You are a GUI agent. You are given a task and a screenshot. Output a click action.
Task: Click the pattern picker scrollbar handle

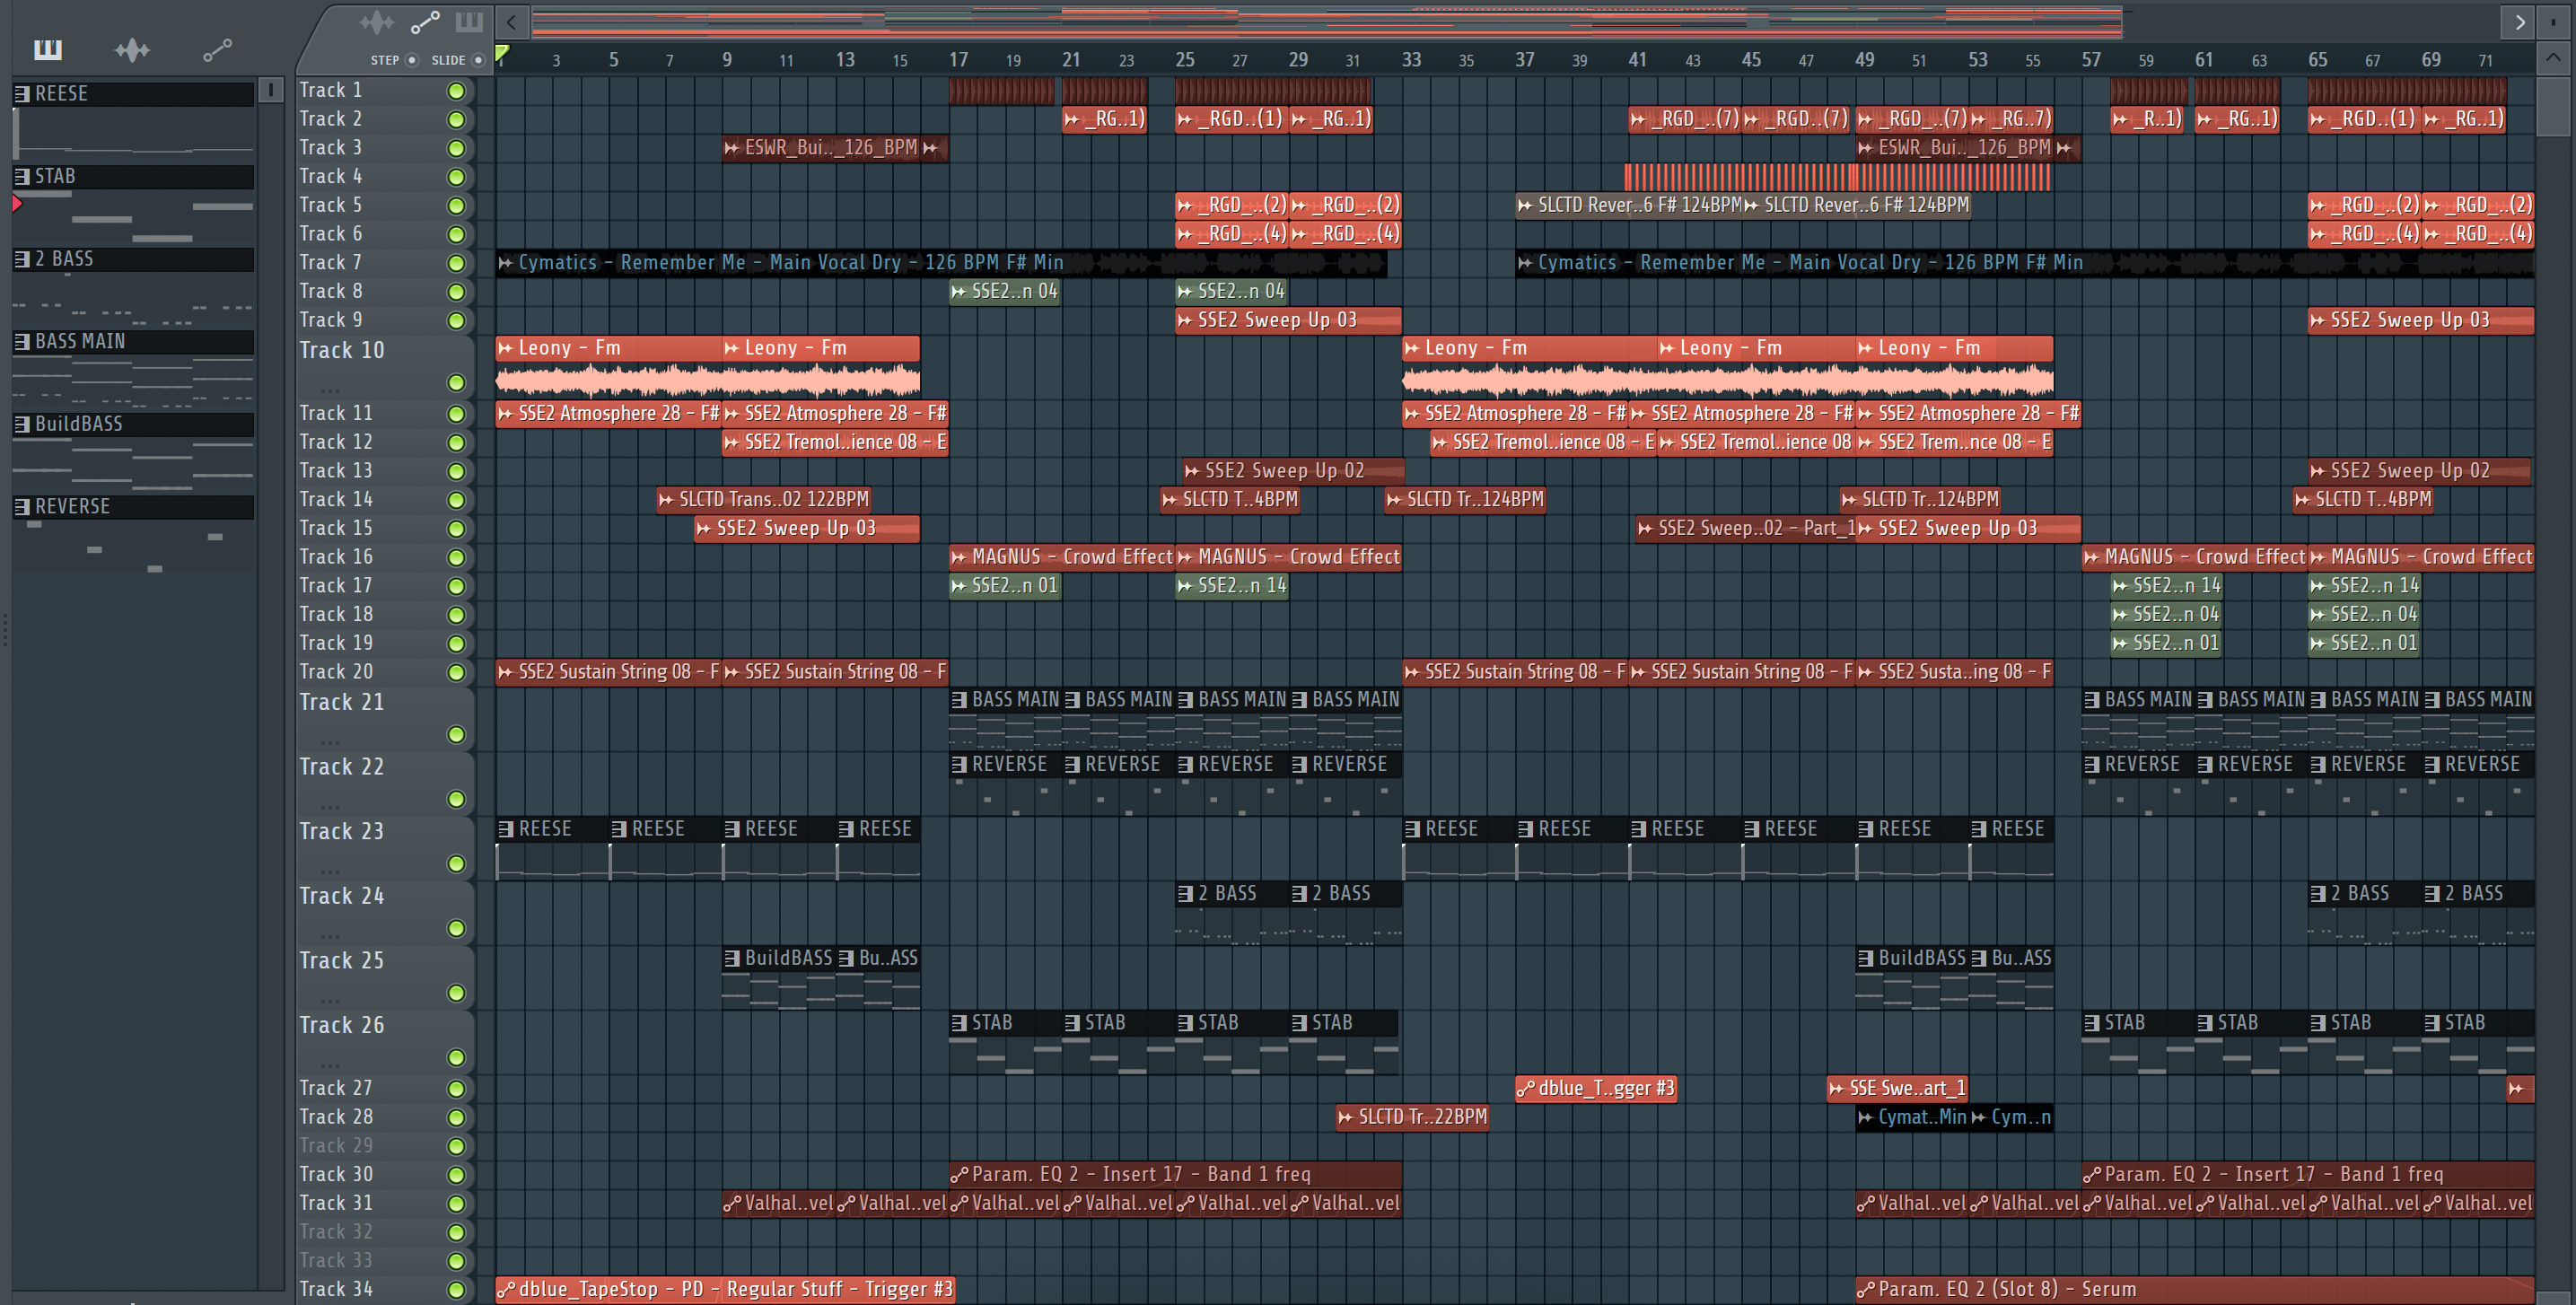(270, 90)
